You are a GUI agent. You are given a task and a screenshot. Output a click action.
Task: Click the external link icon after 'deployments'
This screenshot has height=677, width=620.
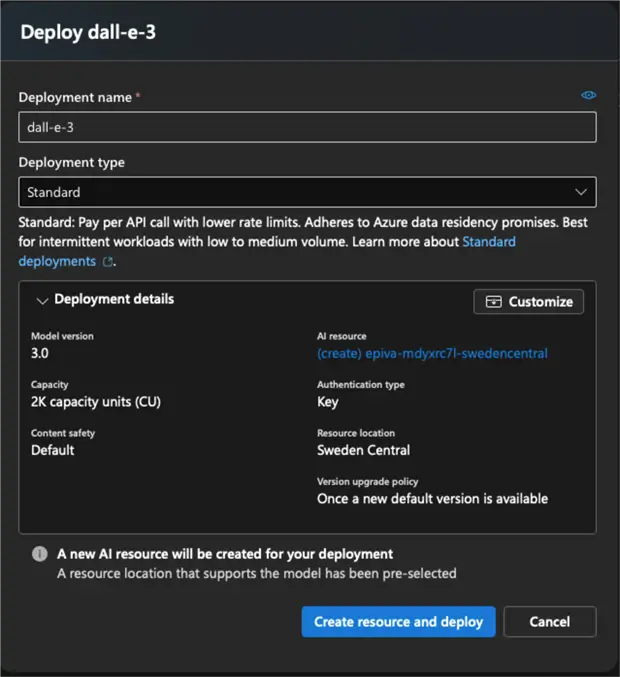[x=107, y=262]
